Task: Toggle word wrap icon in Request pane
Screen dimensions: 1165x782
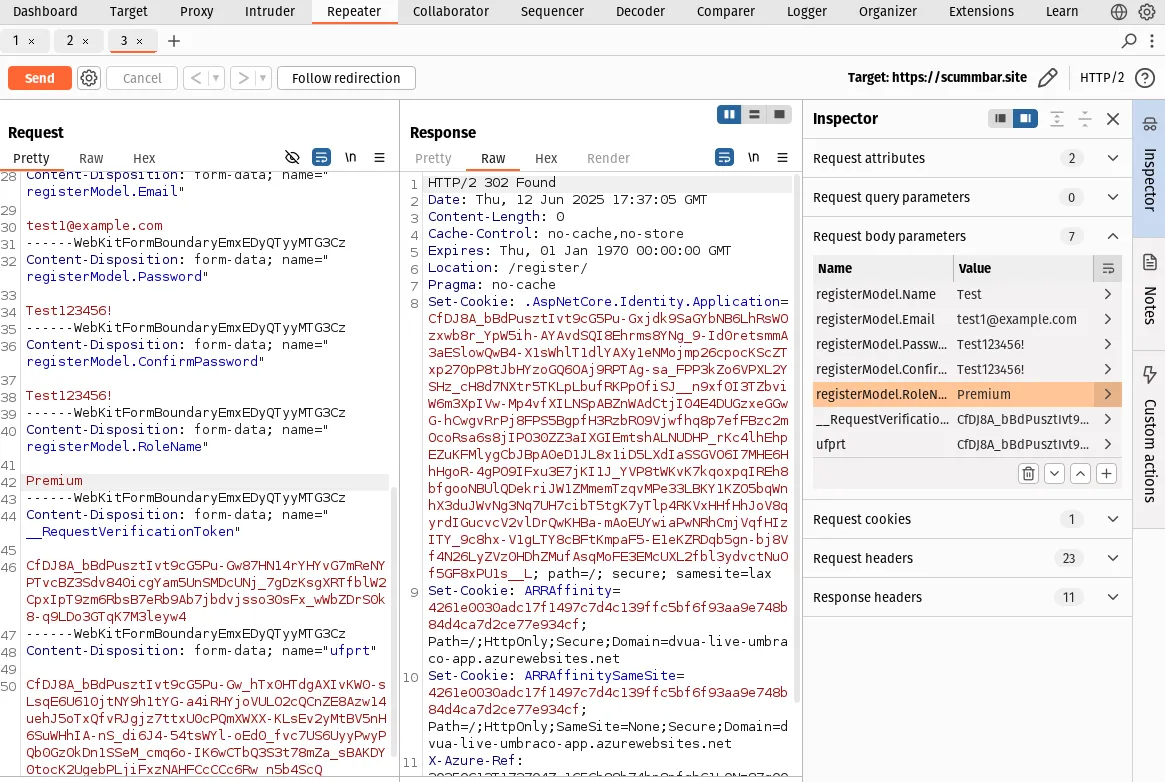Action: [x=321, y=157]
